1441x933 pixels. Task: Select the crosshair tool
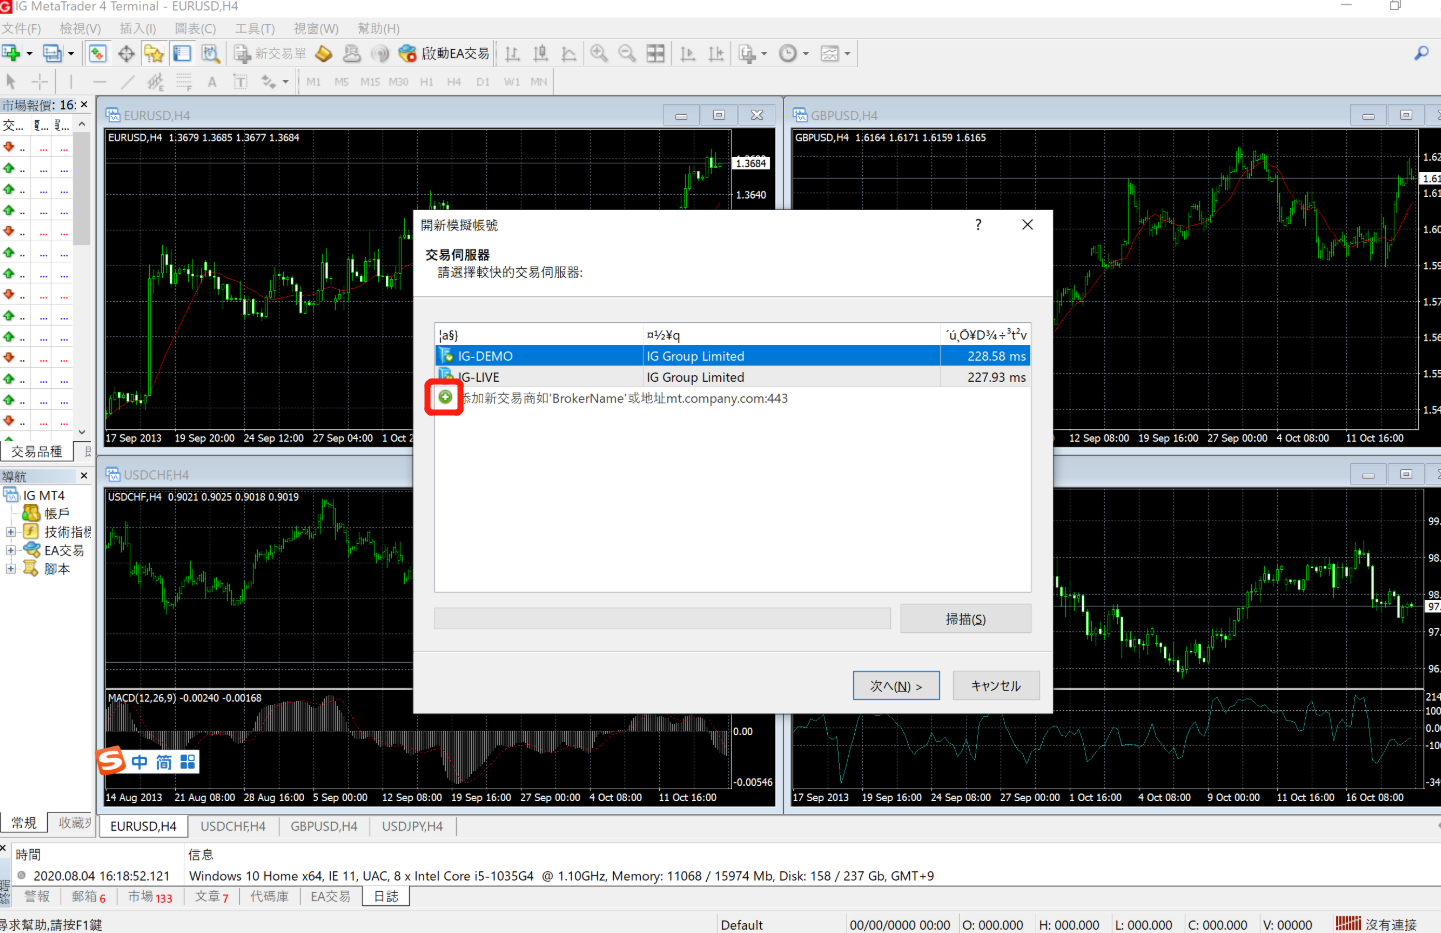39,81
